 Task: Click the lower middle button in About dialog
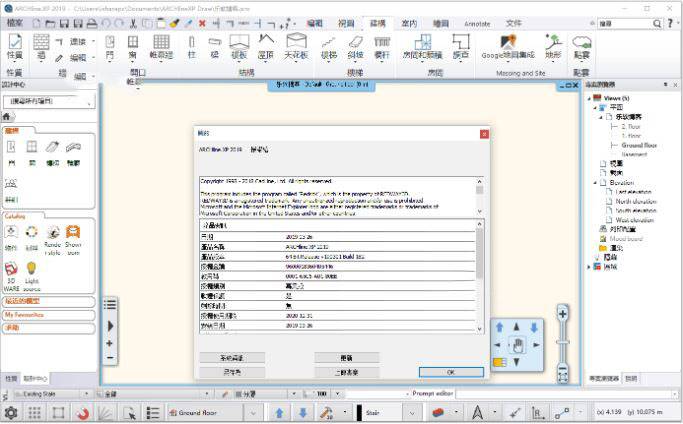pyautogui.click(x=347, y=372)
